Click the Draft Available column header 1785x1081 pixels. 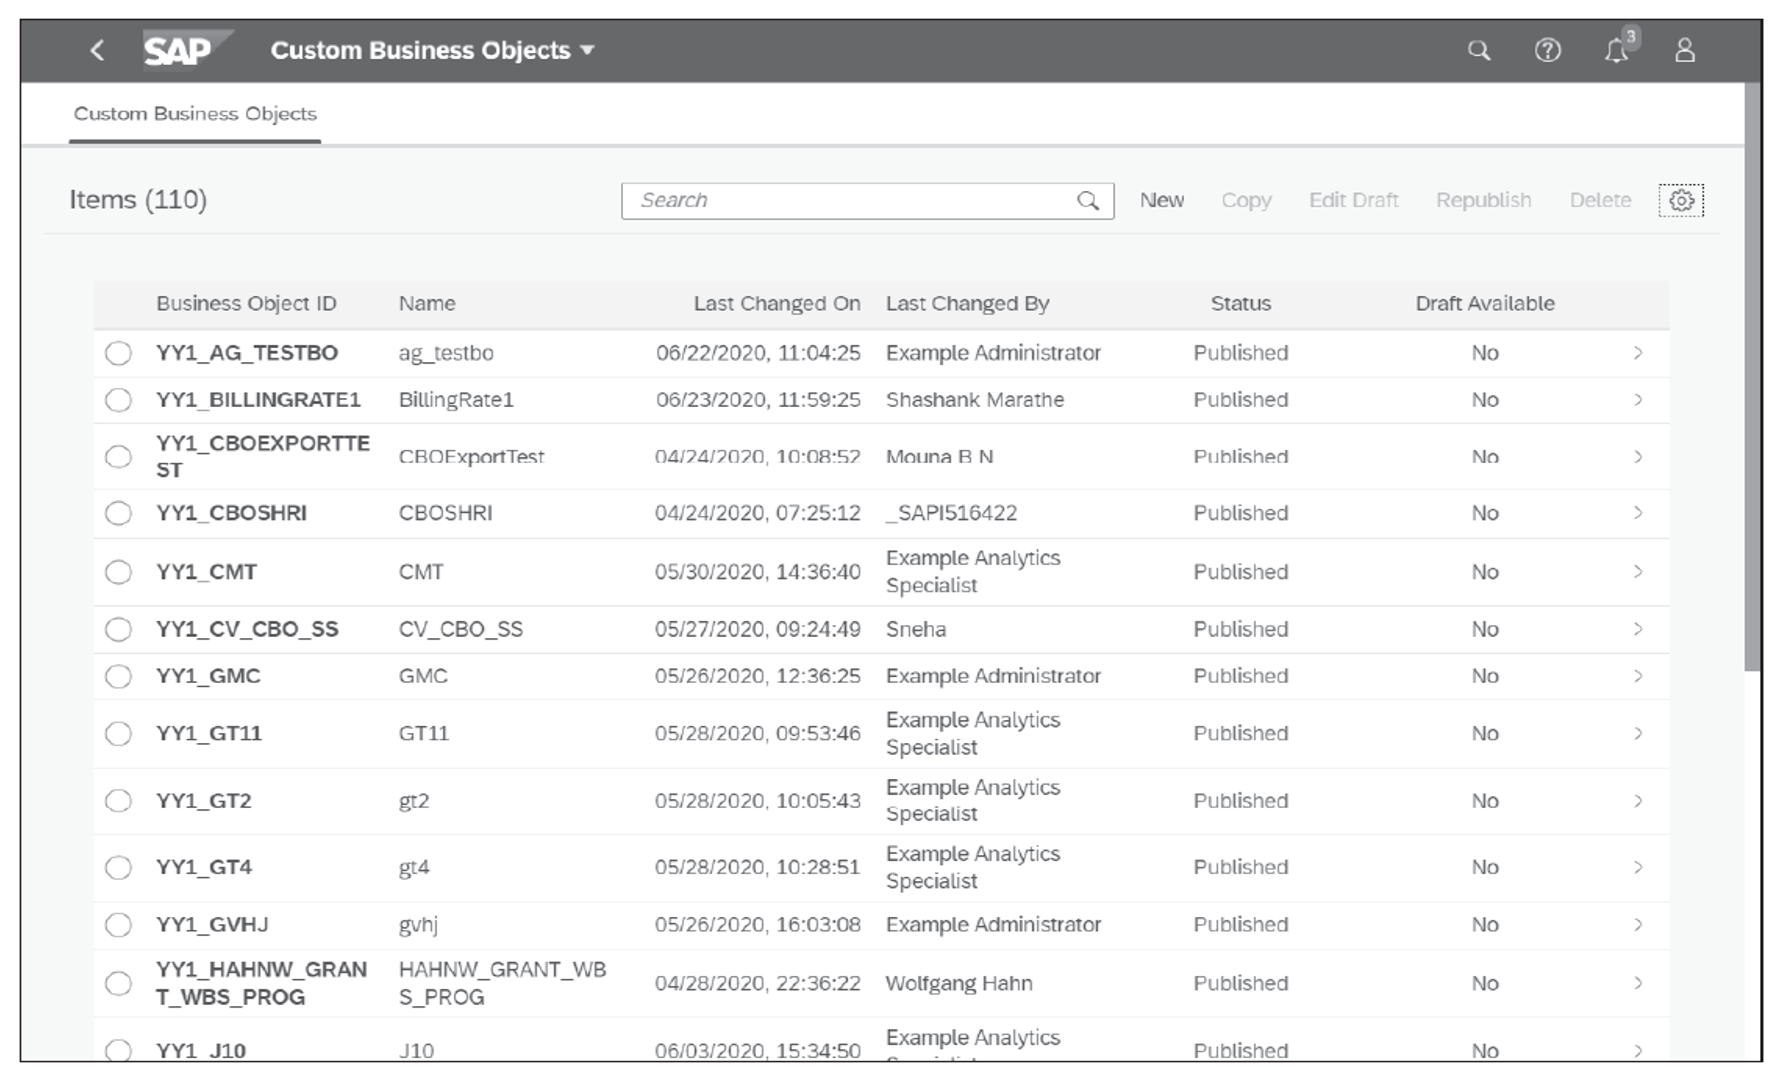(x=1485, y=304)
